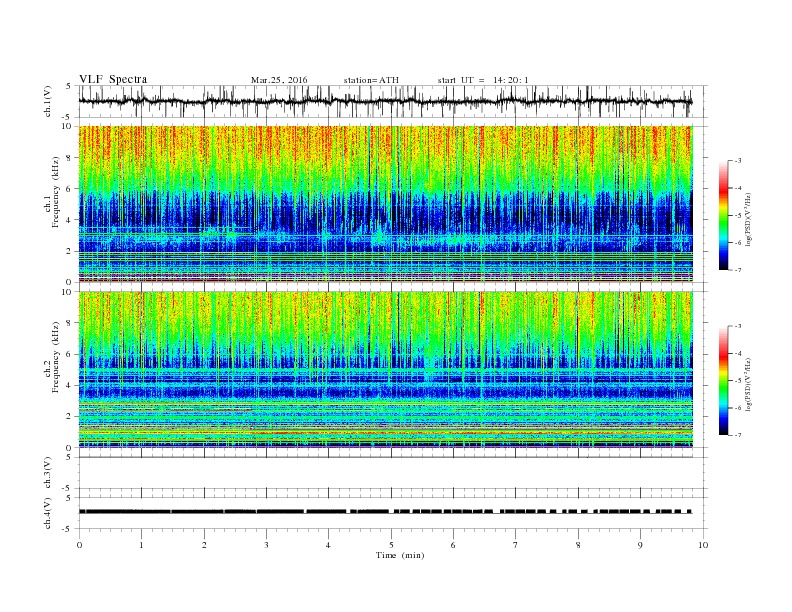
Task: Click the ch.1 spectrogram "2" kHz tick label
Action: click(70, 251)
